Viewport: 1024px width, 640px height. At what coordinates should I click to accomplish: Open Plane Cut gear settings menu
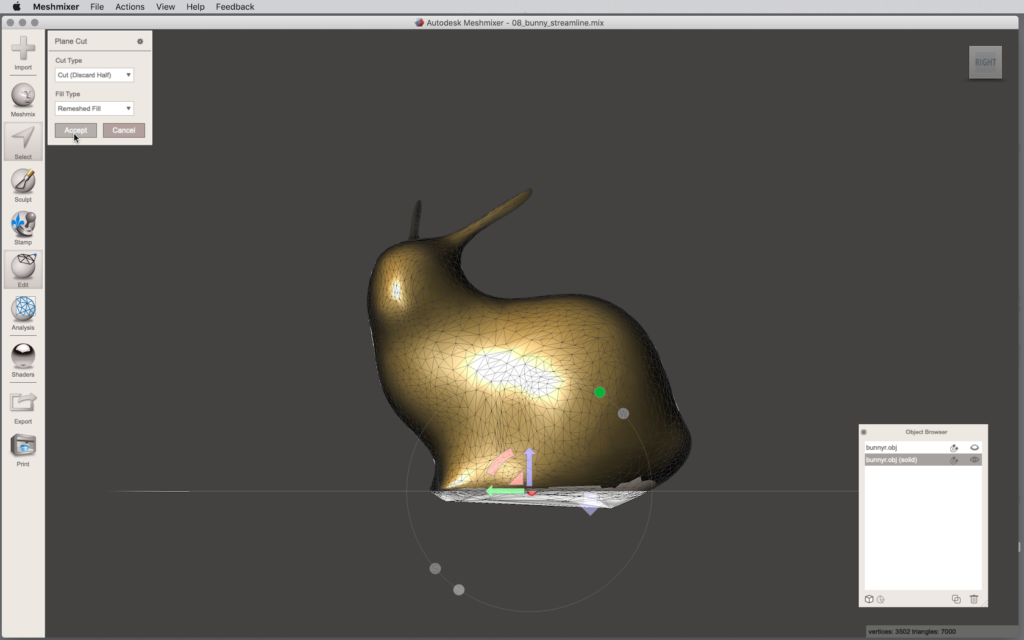(x=140, y=42)
